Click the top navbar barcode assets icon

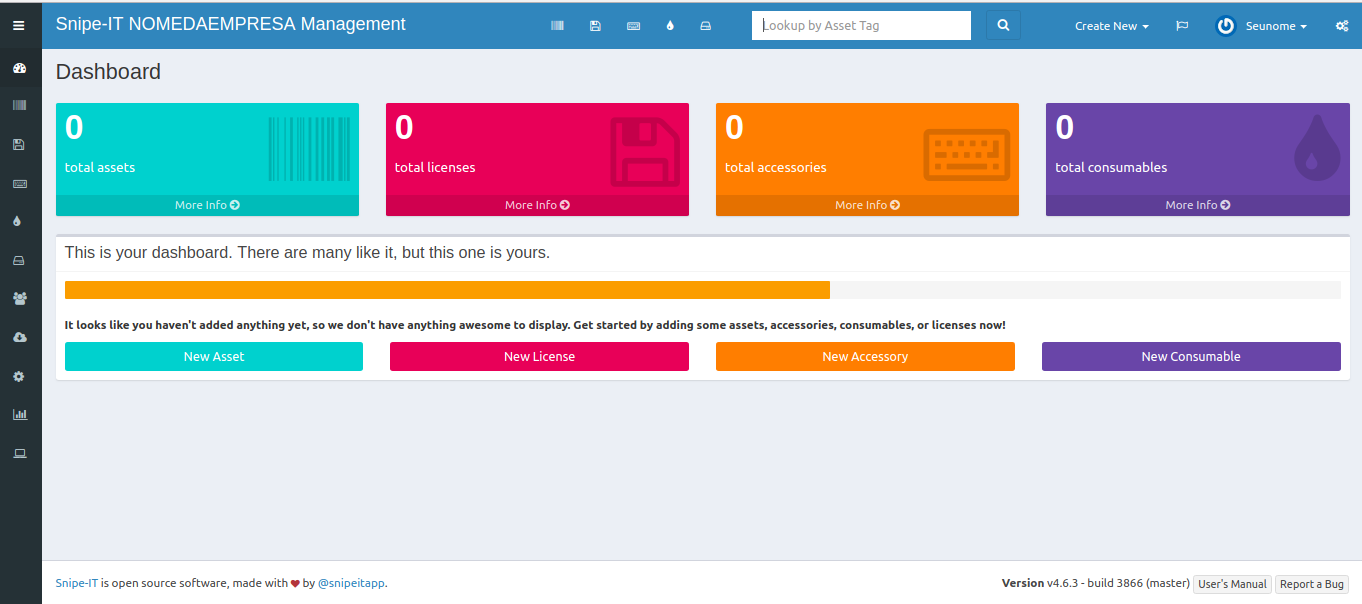coord(557,26)
